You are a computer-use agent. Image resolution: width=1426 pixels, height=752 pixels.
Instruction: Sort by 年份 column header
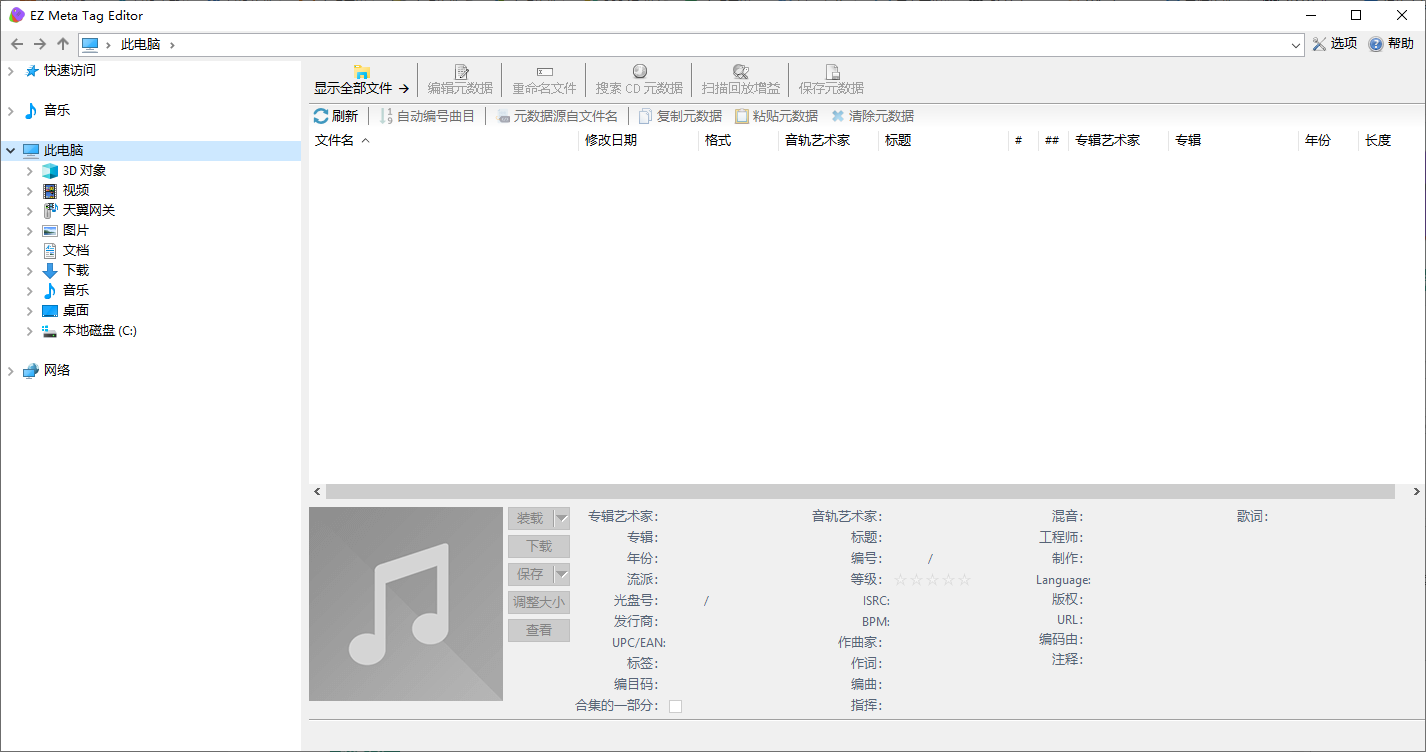pyautogui.click(x=1328, y=141)
